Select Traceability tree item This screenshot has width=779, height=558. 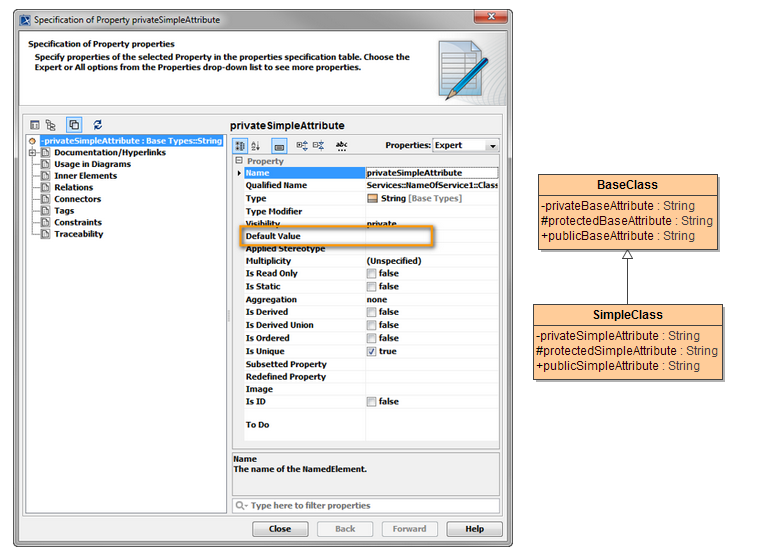(x=78, y=234)
